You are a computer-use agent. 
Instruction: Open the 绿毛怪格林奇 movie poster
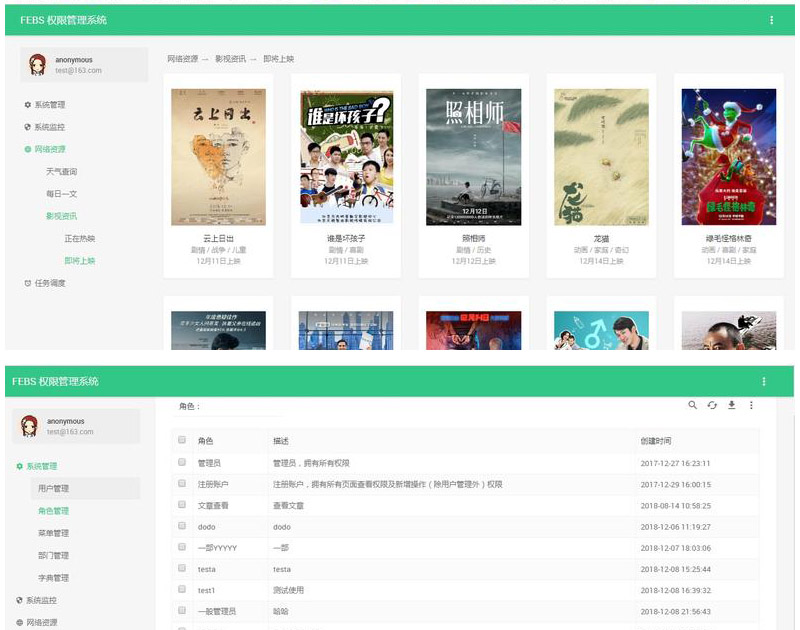[729, 157]
